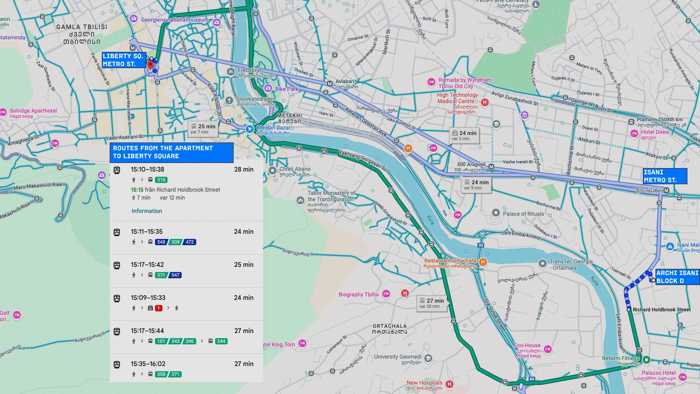Click the Rike Park purple marker

(268, 88)
